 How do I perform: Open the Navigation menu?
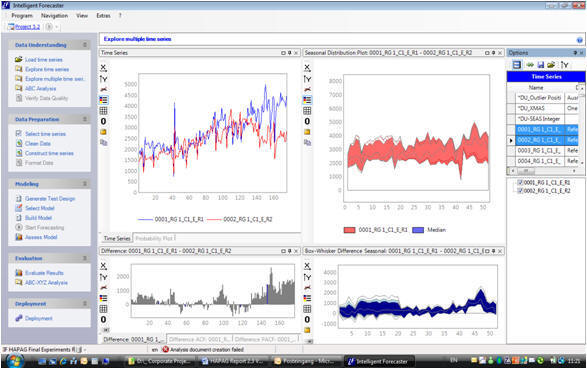[x=54, y=16]
